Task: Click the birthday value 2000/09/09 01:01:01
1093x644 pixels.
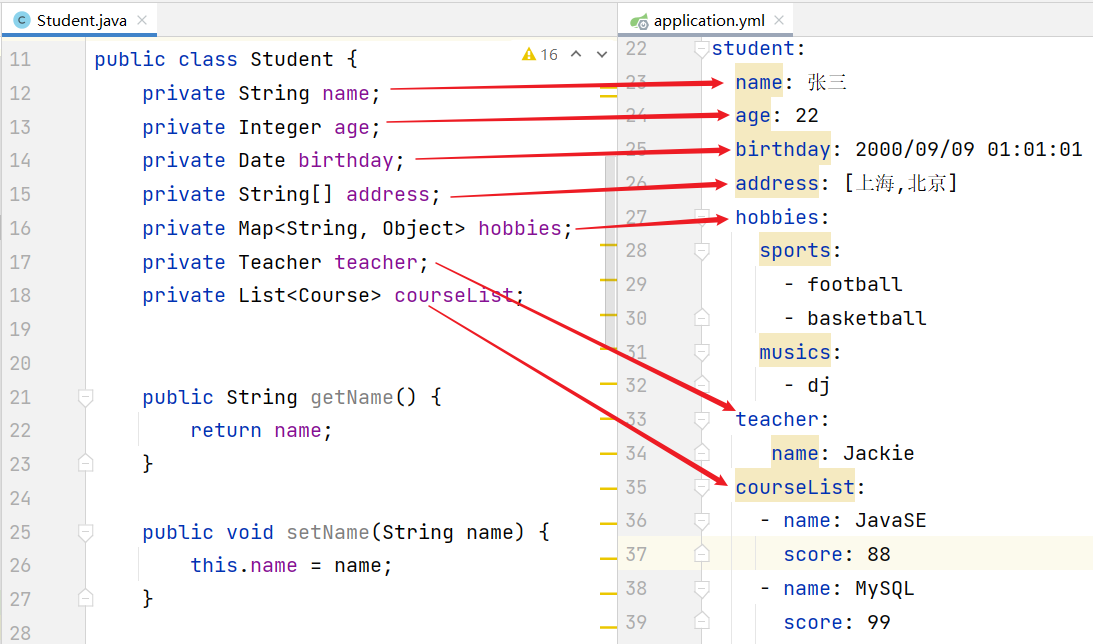Action: [968, 149]
